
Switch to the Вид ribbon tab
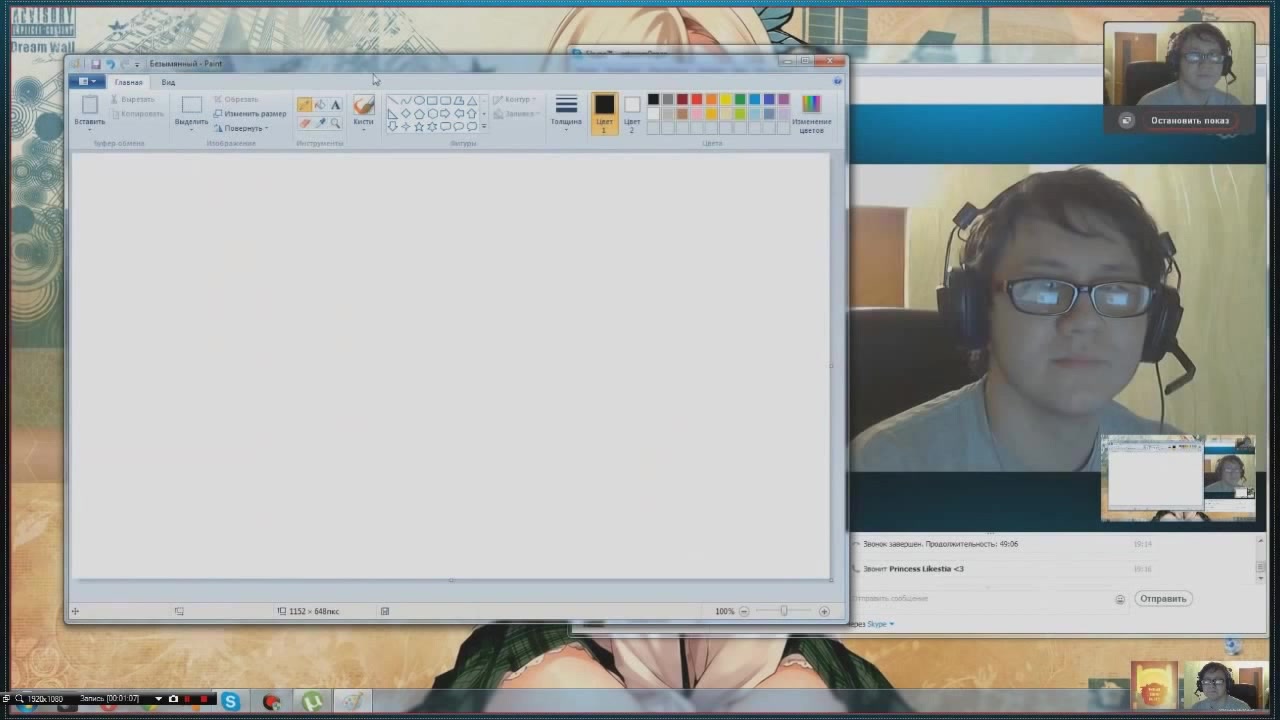coord(168,82)
